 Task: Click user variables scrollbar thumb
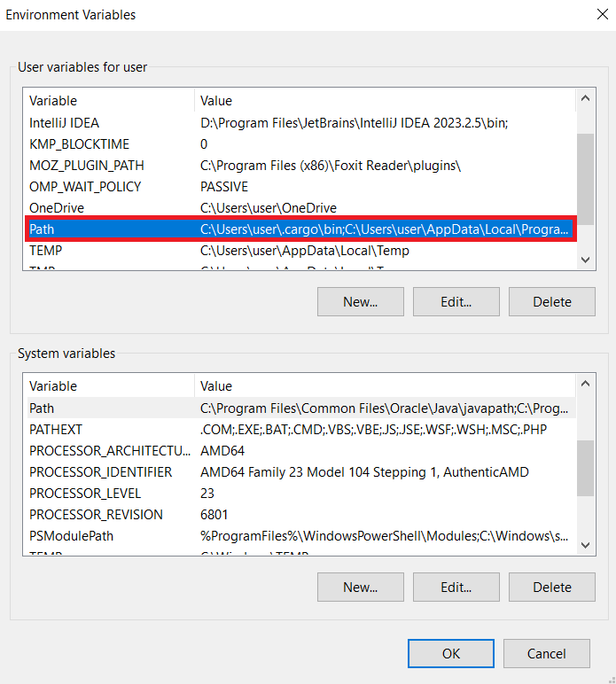coord(585,179)
